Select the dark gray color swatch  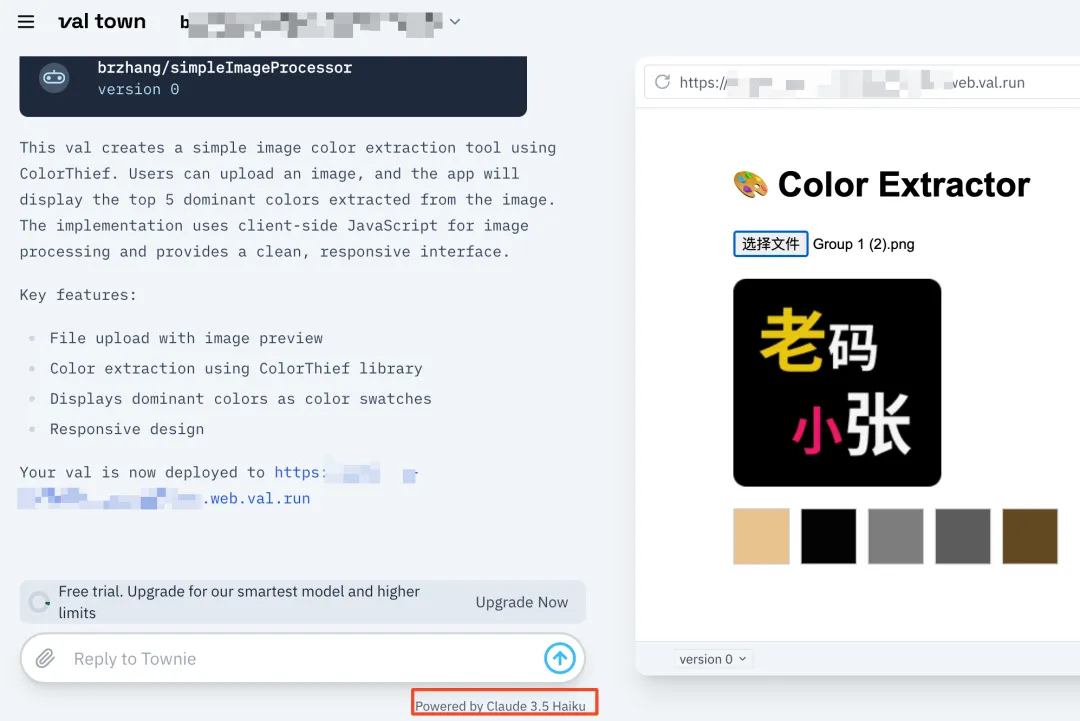tap(963, 536)
